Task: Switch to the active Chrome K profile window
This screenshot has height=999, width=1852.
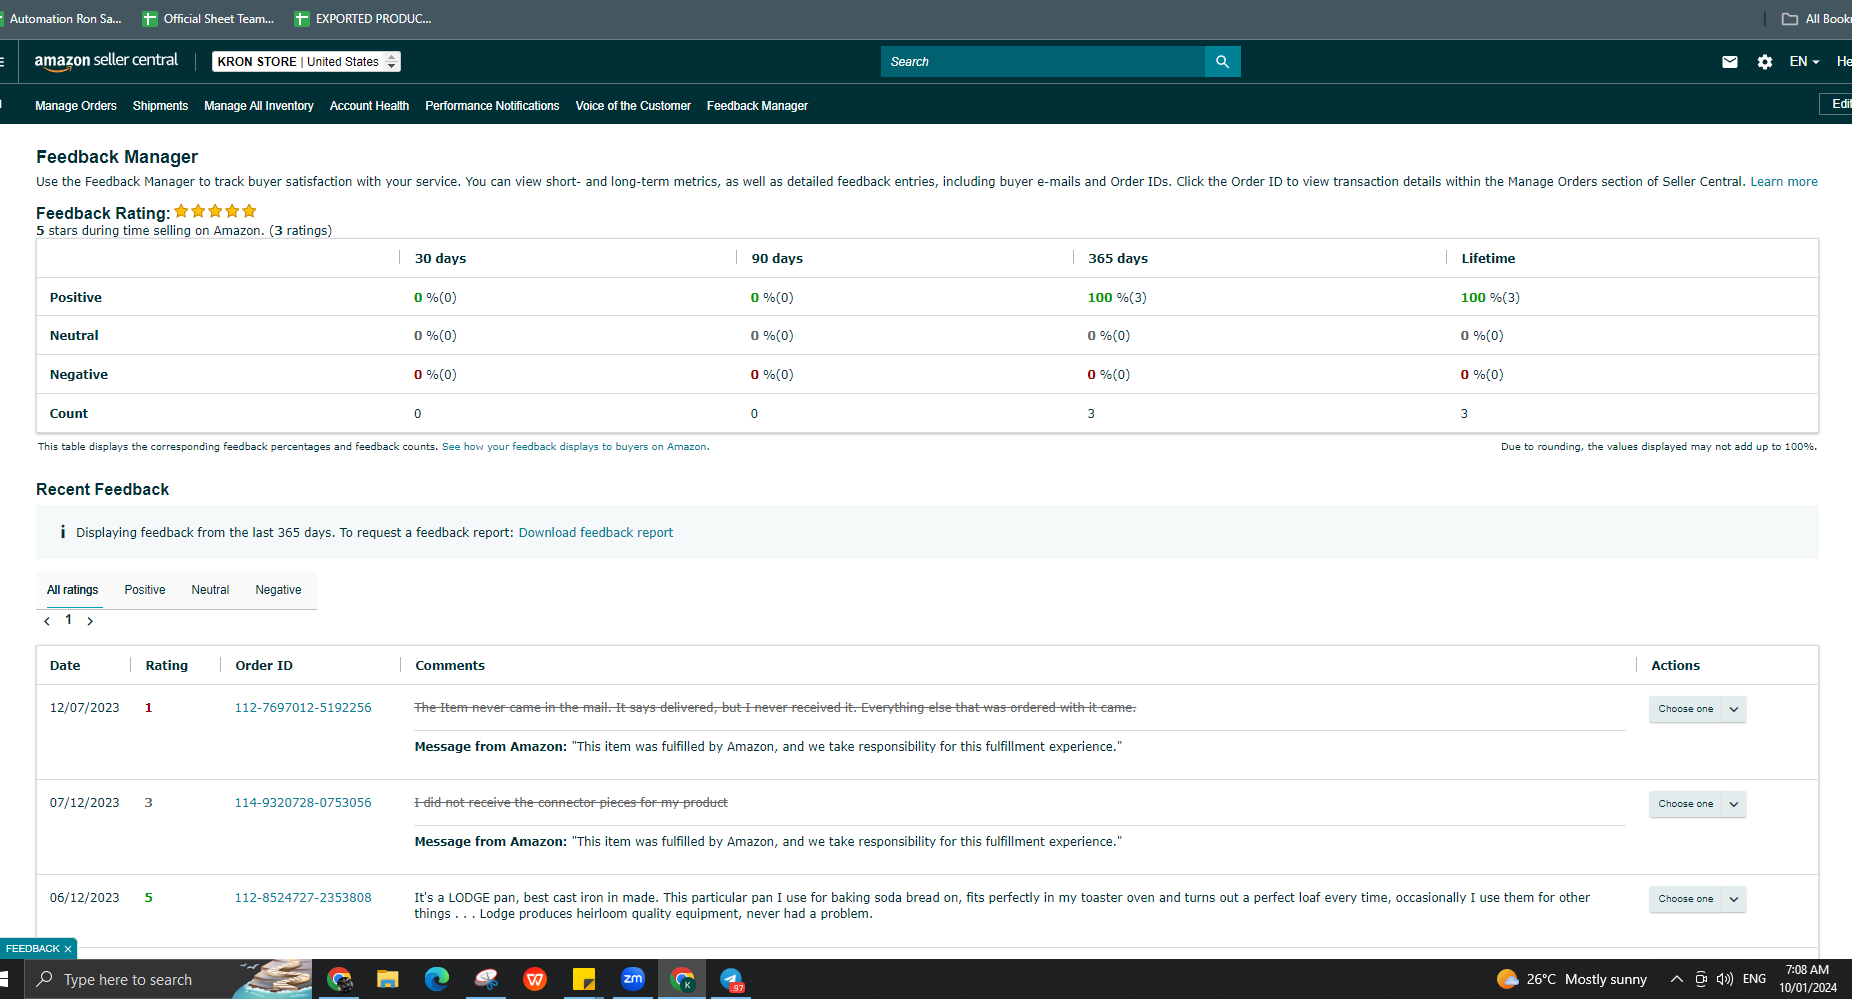Action: (x=683, y=979)
